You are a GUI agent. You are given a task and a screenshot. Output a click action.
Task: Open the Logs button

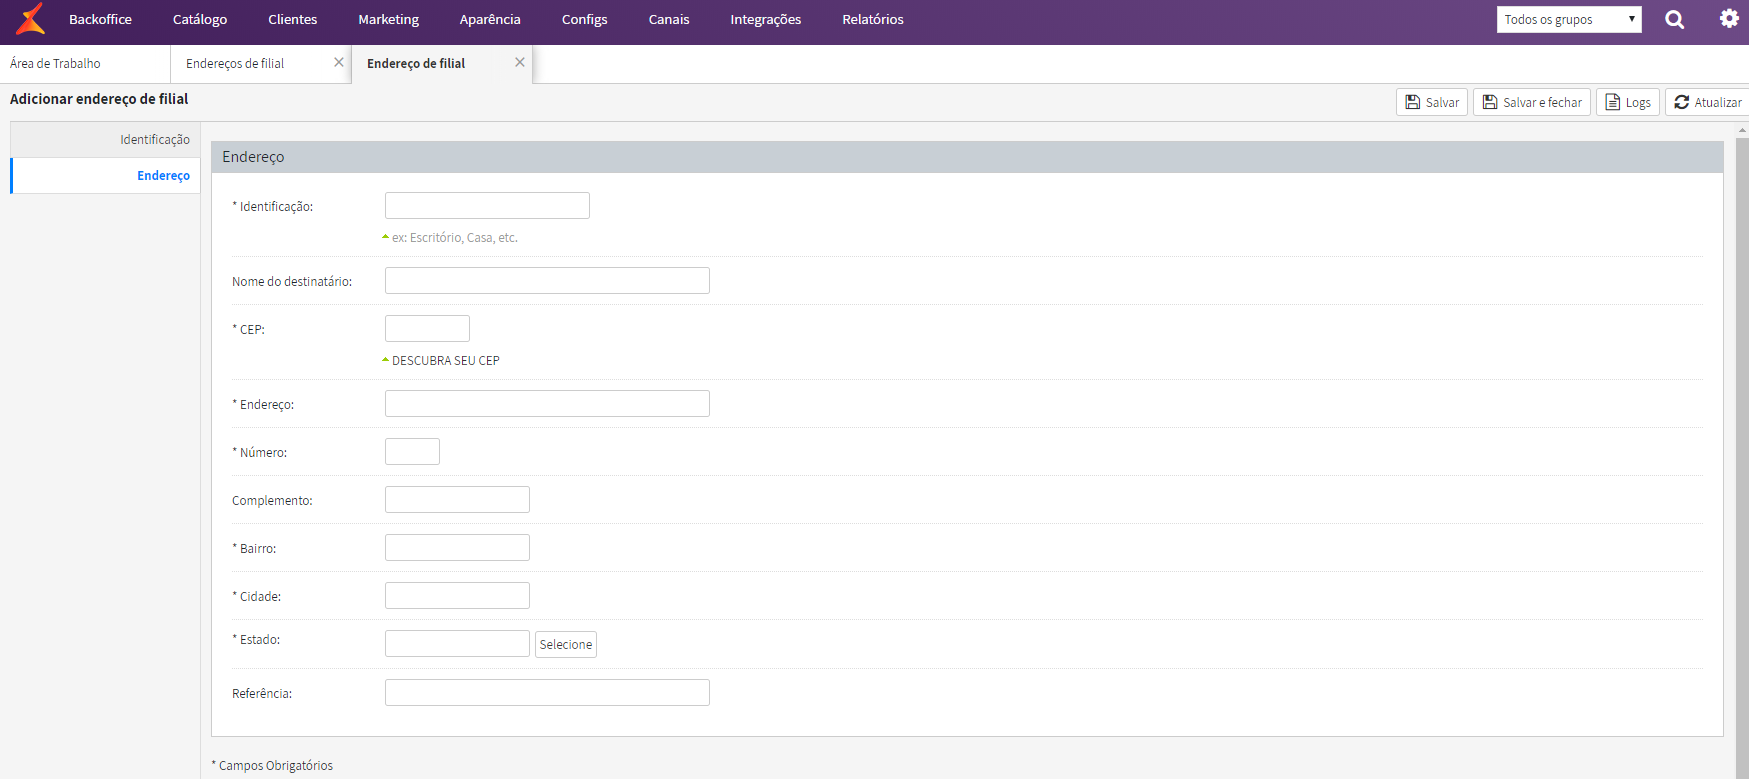(1628, 102)
